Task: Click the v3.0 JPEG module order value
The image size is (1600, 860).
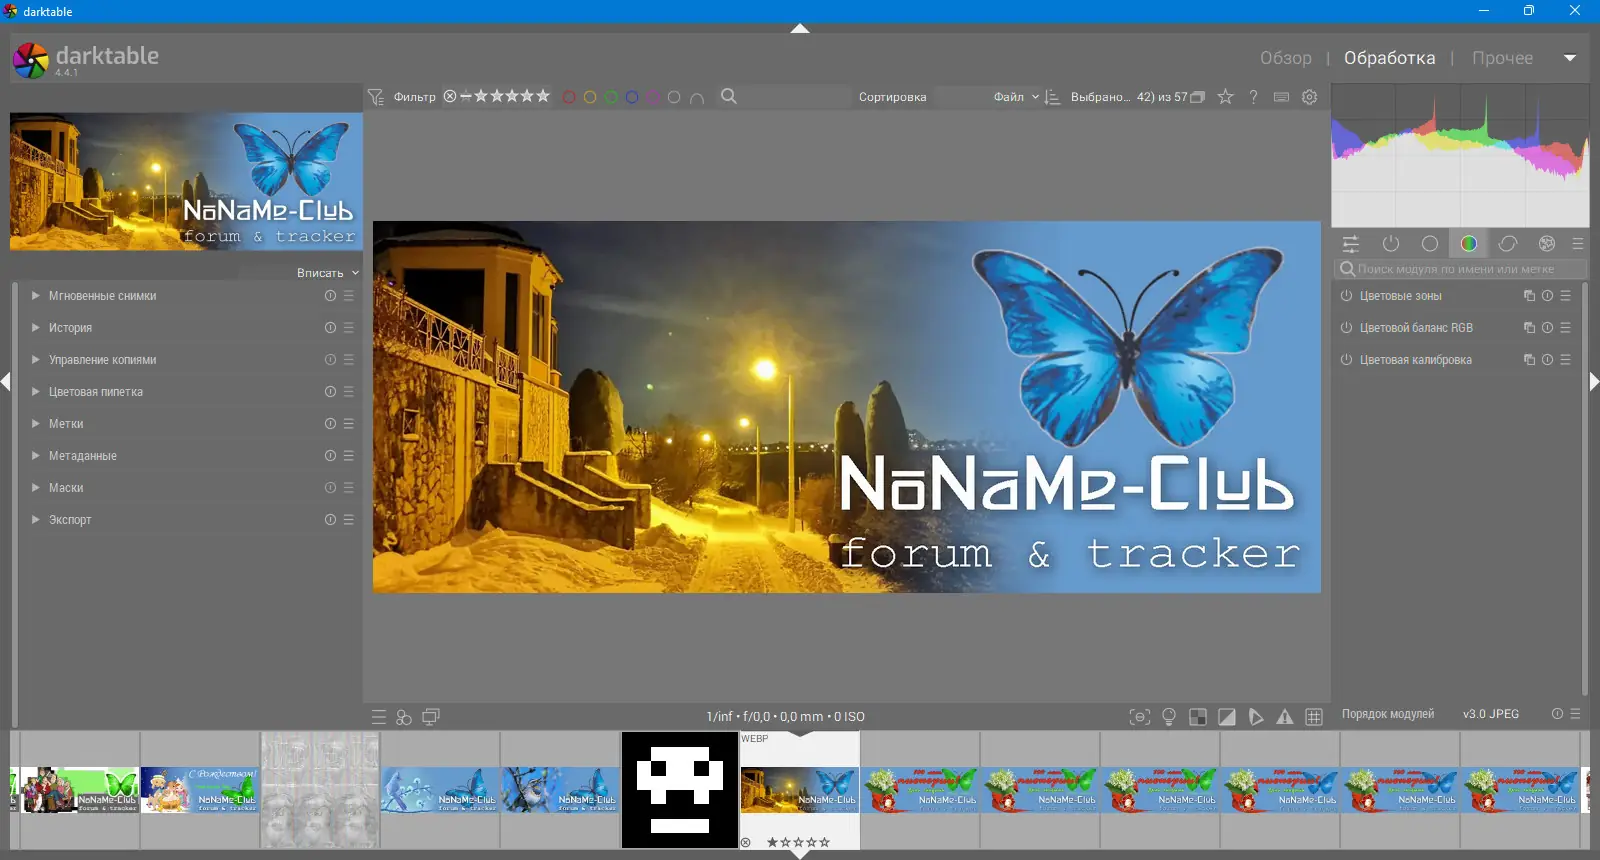Action: (1491, 714)
